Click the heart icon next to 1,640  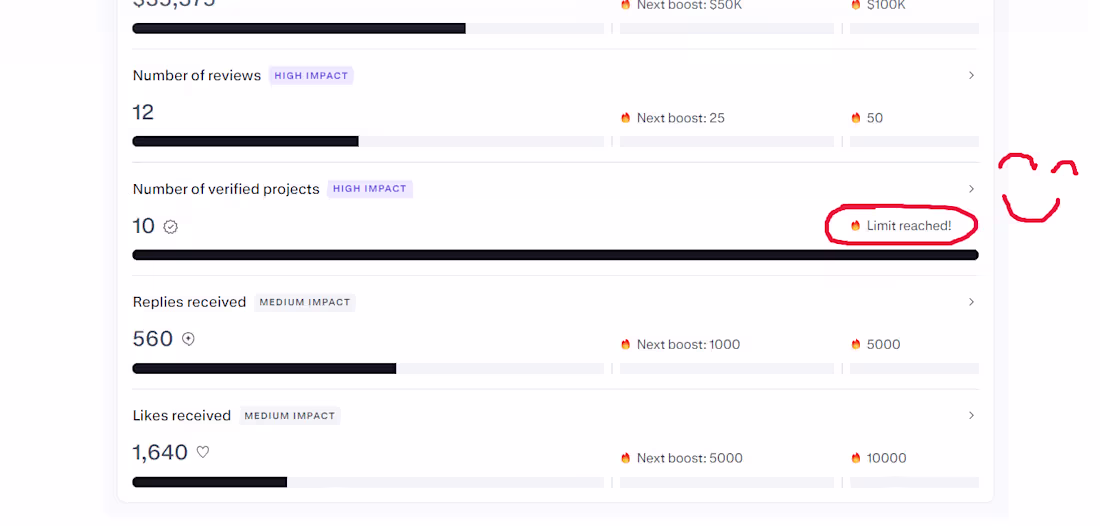click(203, 452)
